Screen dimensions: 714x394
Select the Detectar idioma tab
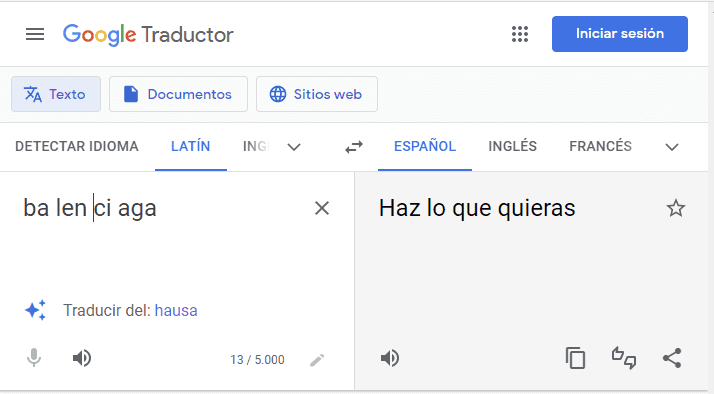77,146
